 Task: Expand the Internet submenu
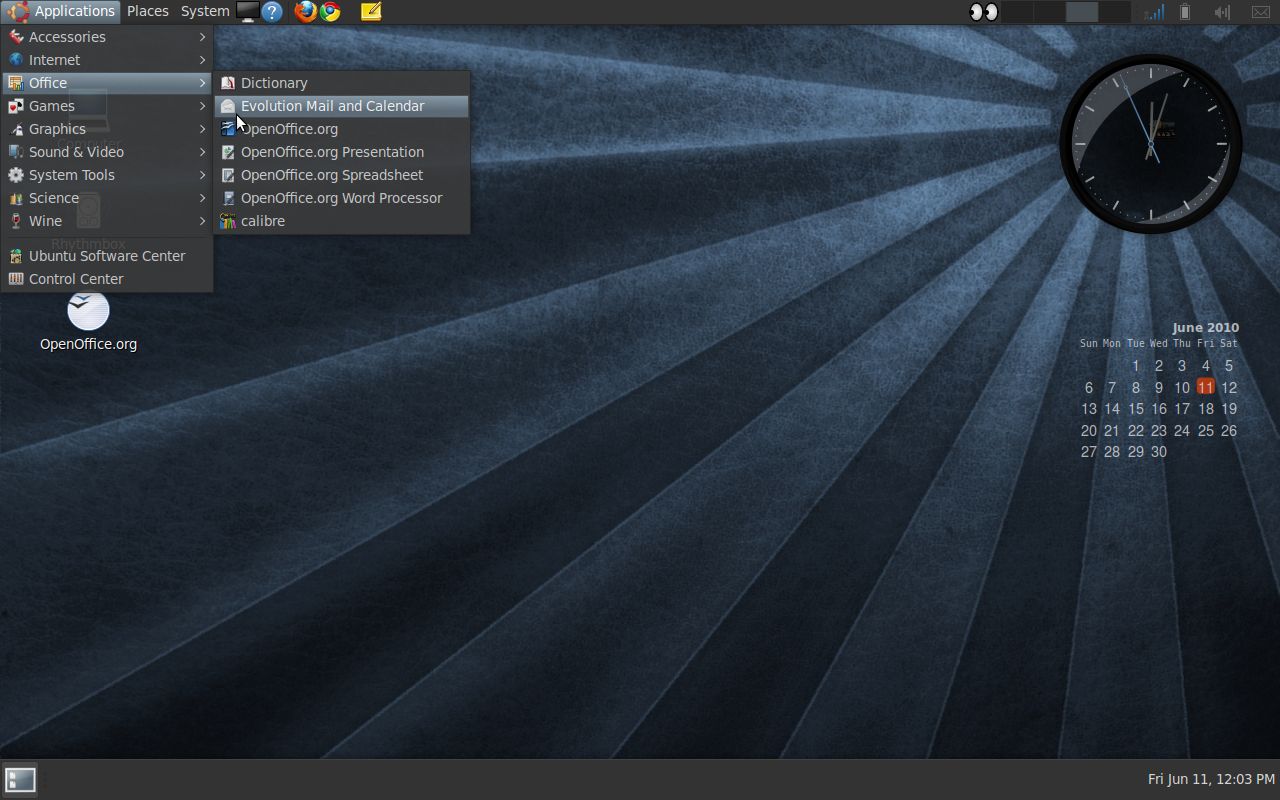tap(107, 60)
